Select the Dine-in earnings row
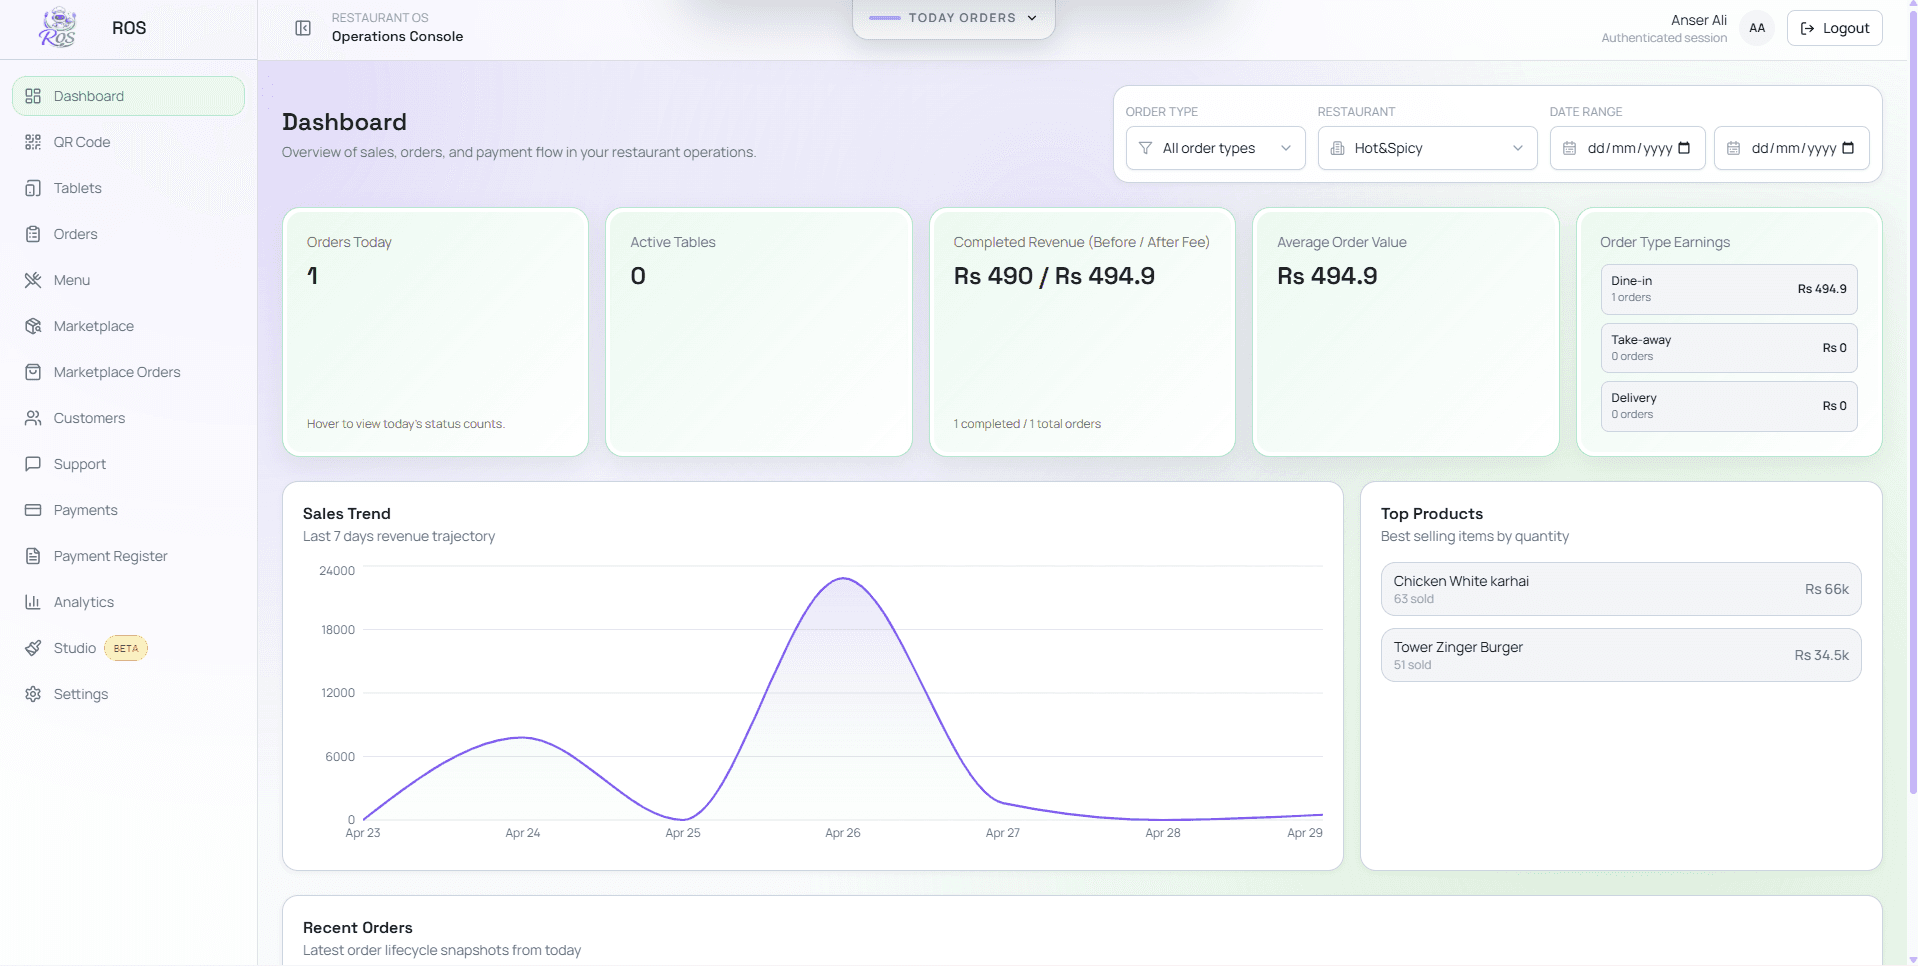The height and width of the screenshot is (966, 1918). (x=1729, y=289)
